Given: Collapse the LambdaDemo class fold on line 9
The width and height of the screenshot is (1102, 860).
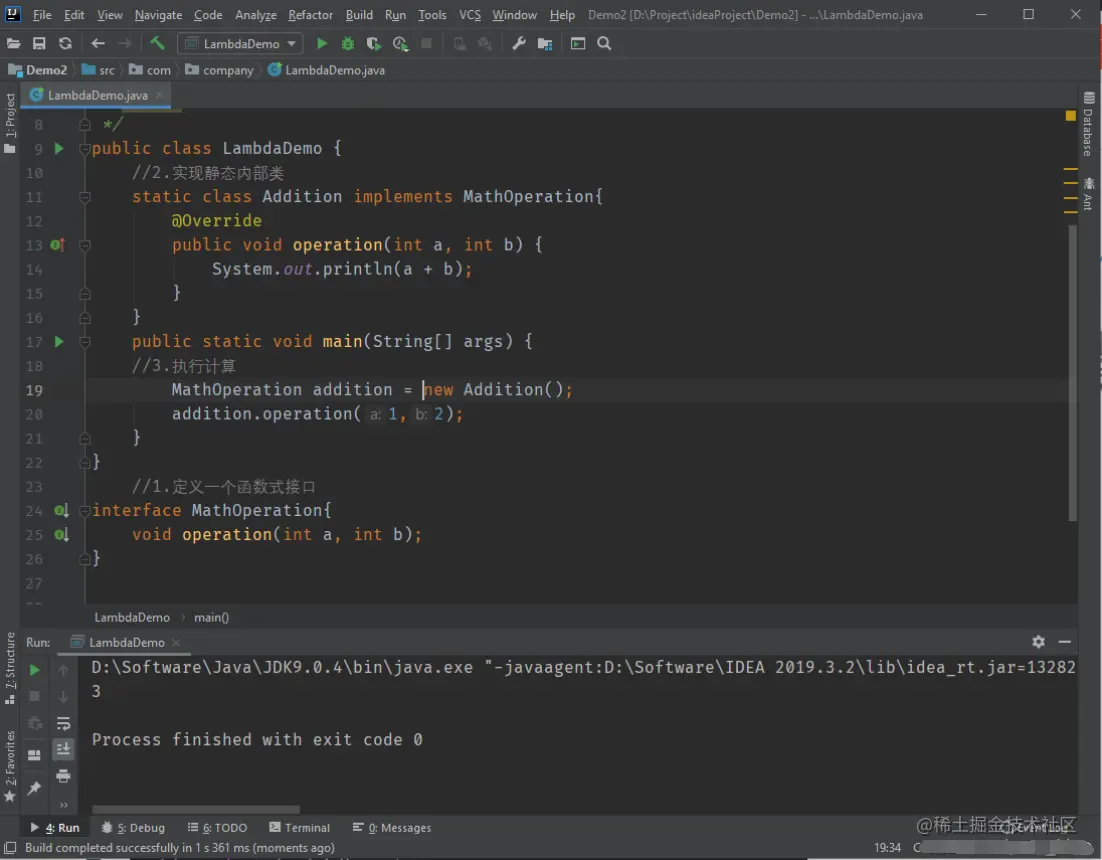Looking at the screenshot, I should (85, 148).
